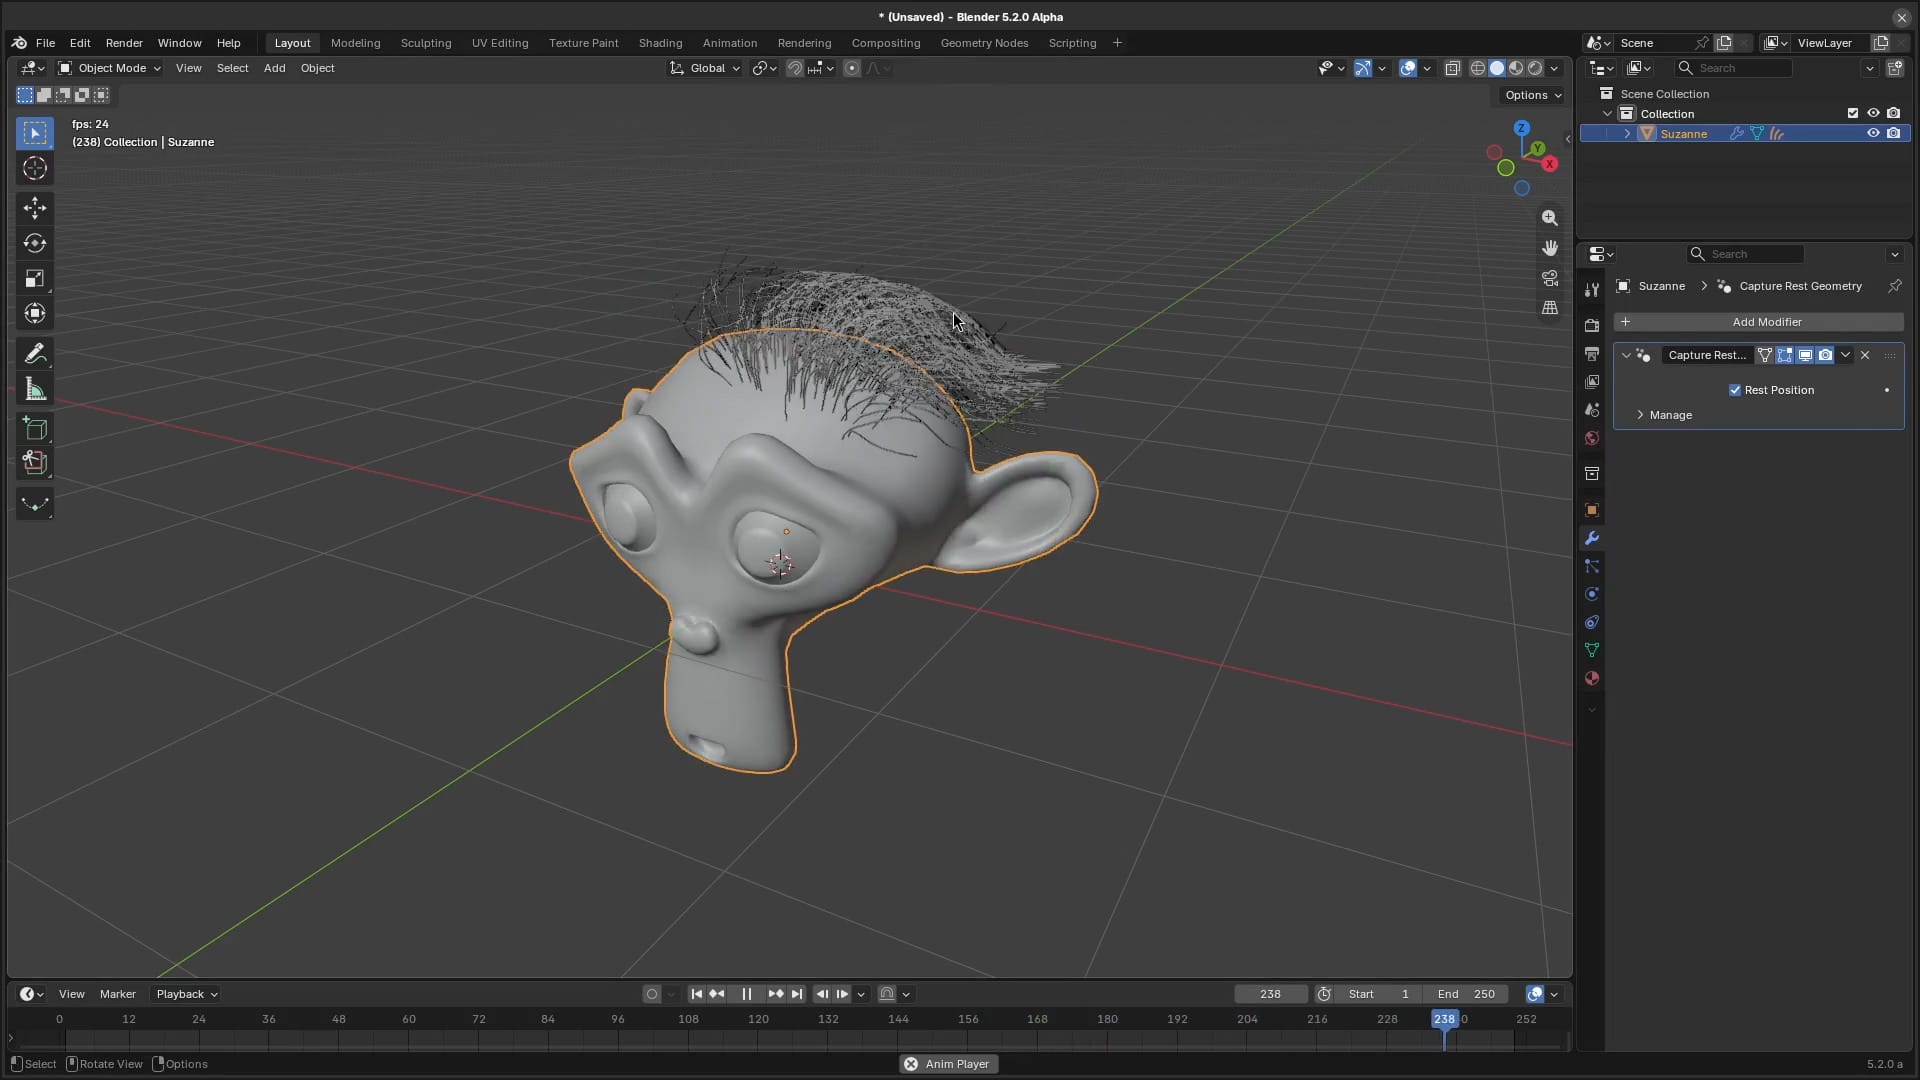The image size is (1920, 1080).
Task: Toggle modifier edit mode display
Action: point(1785,355)
